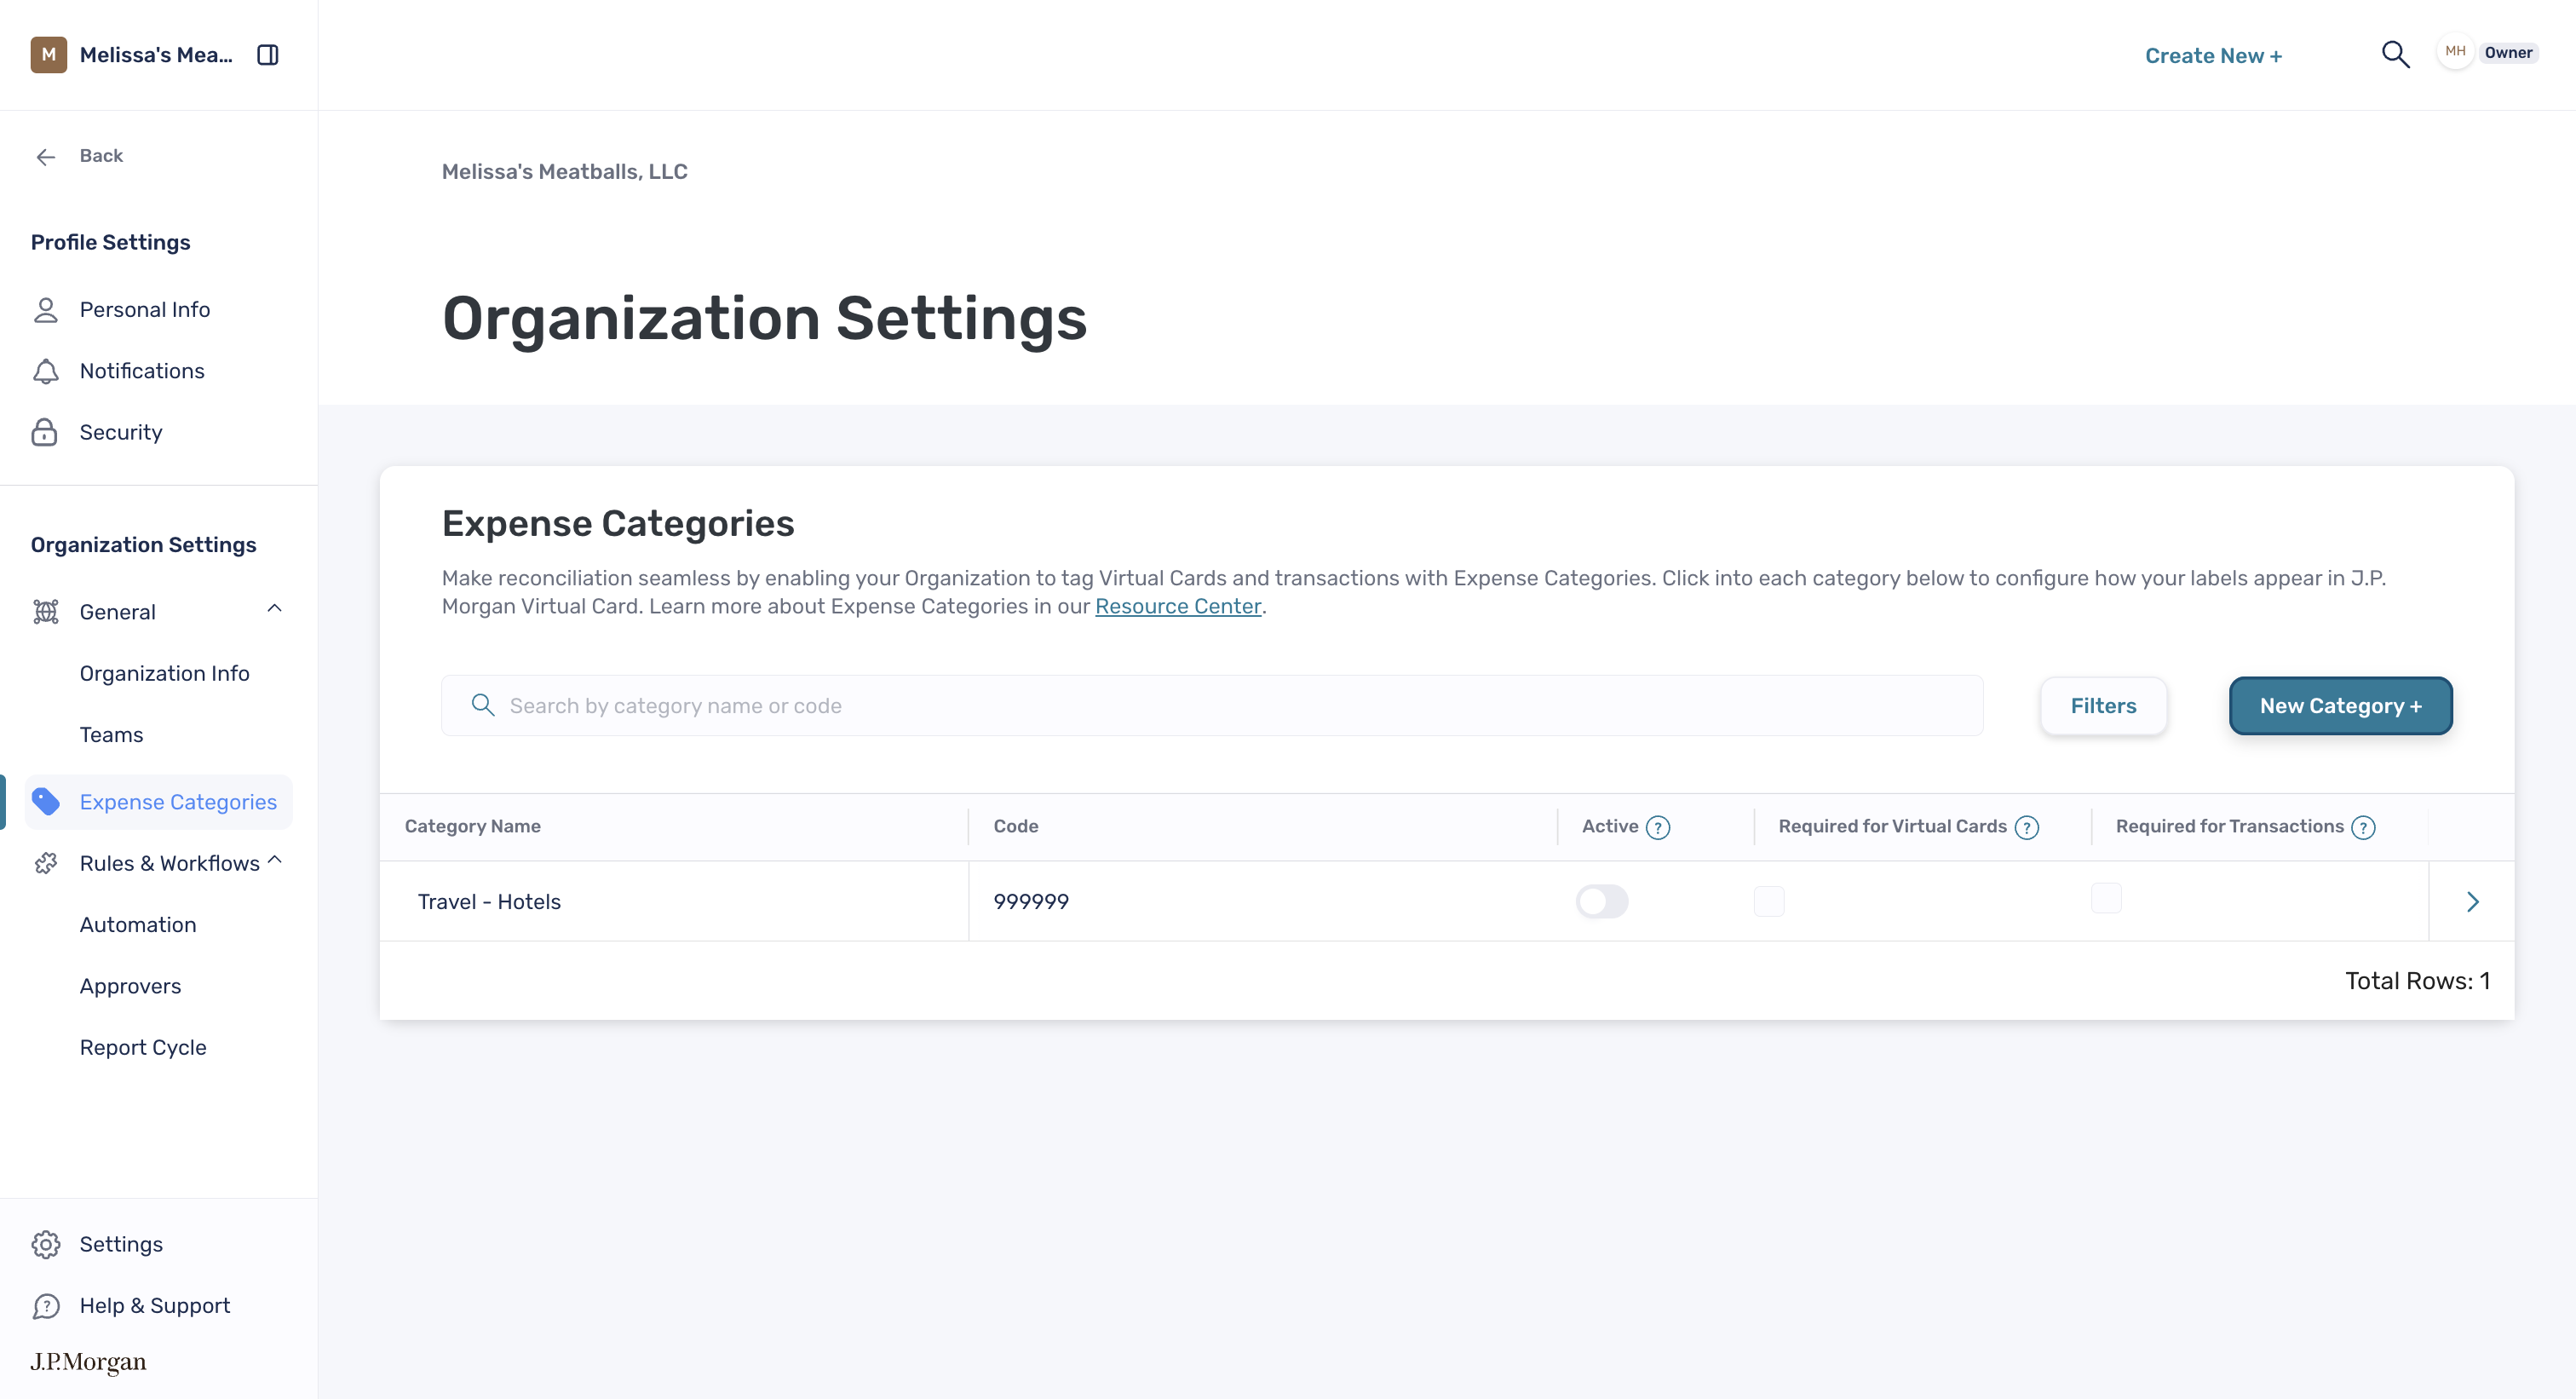Click the search field magnifier icon
Viewport: 2576px width, 1399px height.
[x=483, y=705]
